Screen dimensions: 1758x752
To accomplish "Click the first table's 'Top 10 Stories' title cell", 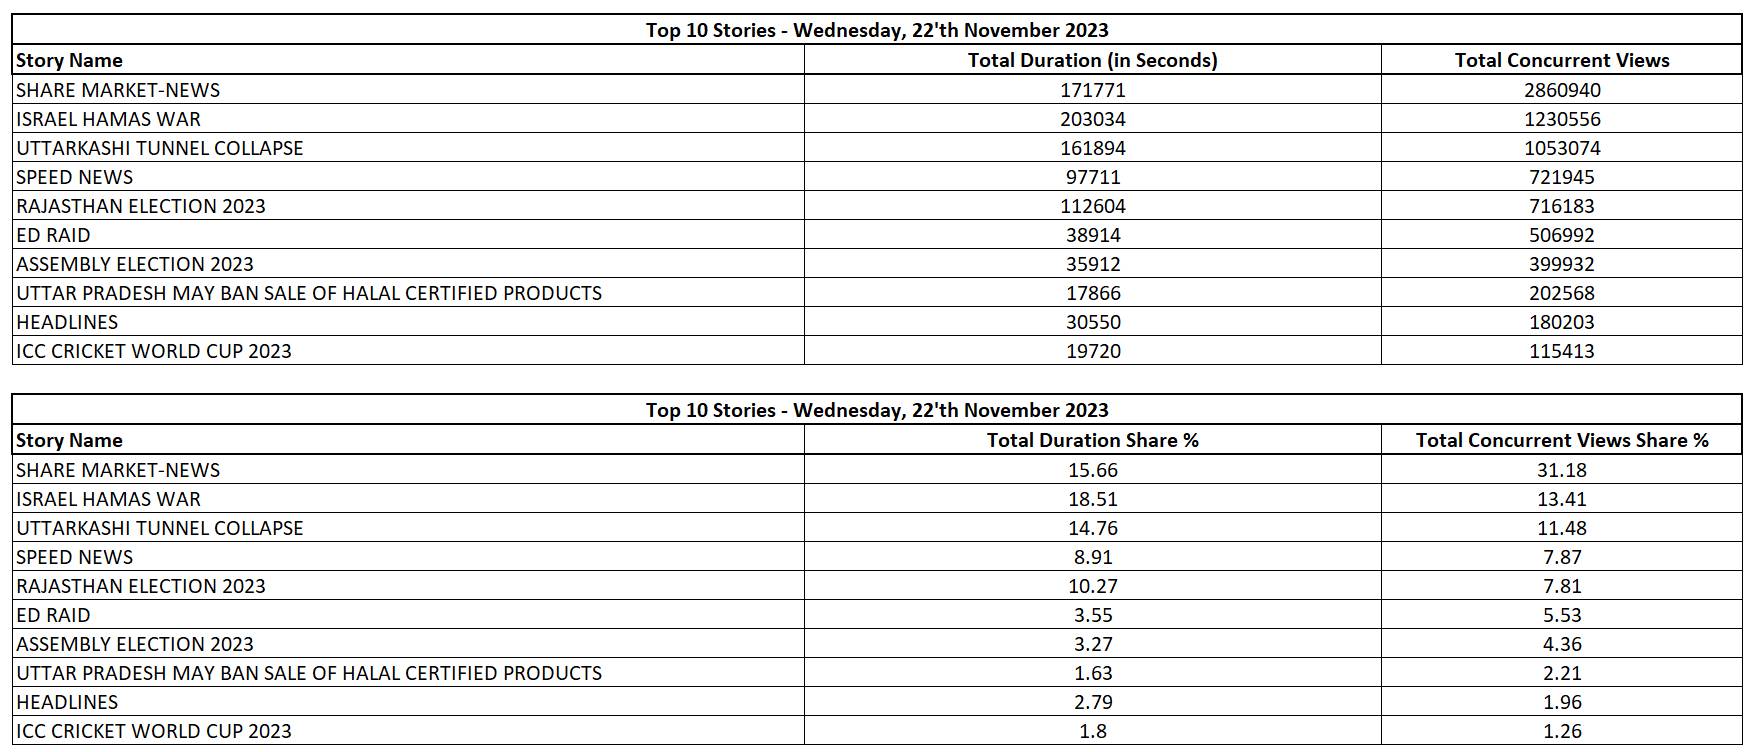I will tap(877, 30).
